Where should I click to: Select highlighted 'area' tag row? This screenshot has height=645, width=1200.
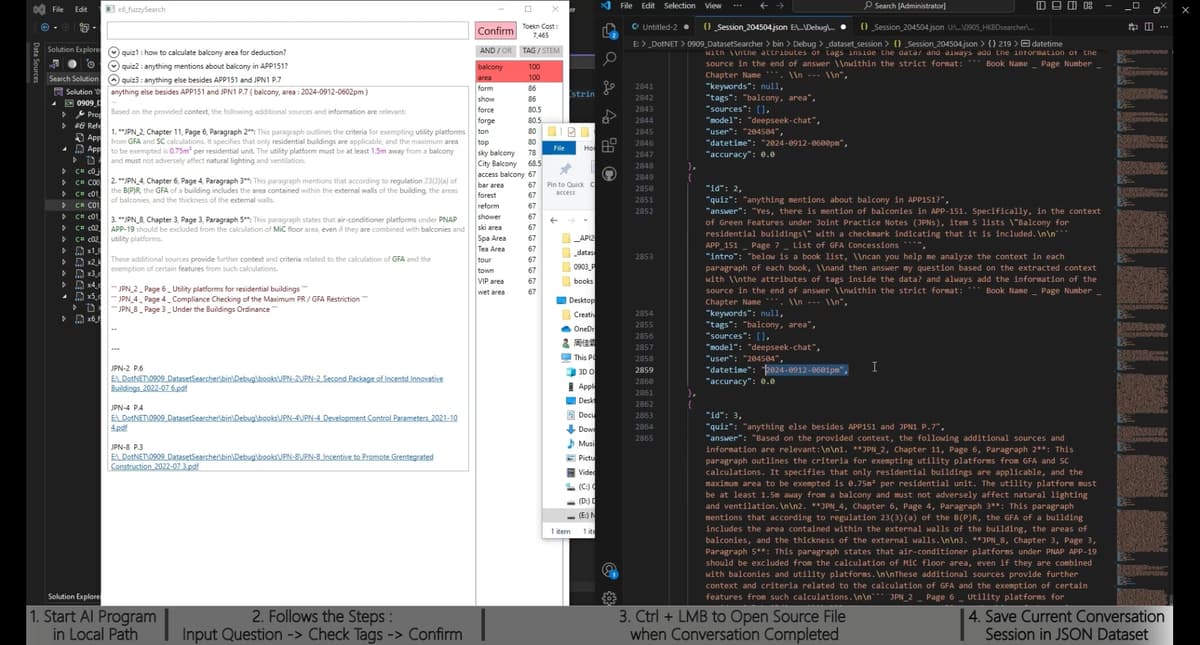519,77
